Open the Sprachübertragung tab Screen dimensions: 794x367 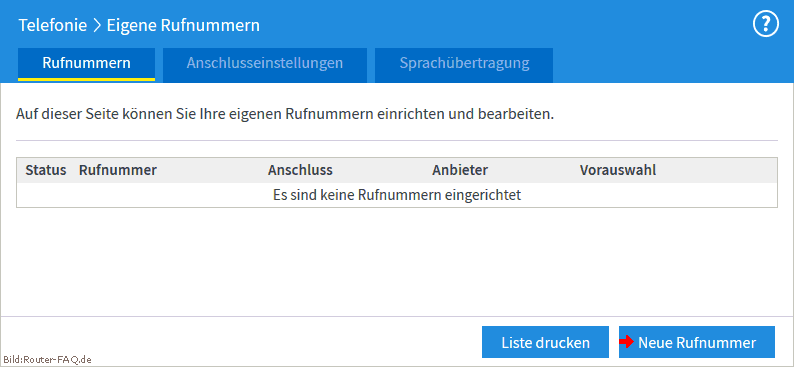(x=464, y=64)
